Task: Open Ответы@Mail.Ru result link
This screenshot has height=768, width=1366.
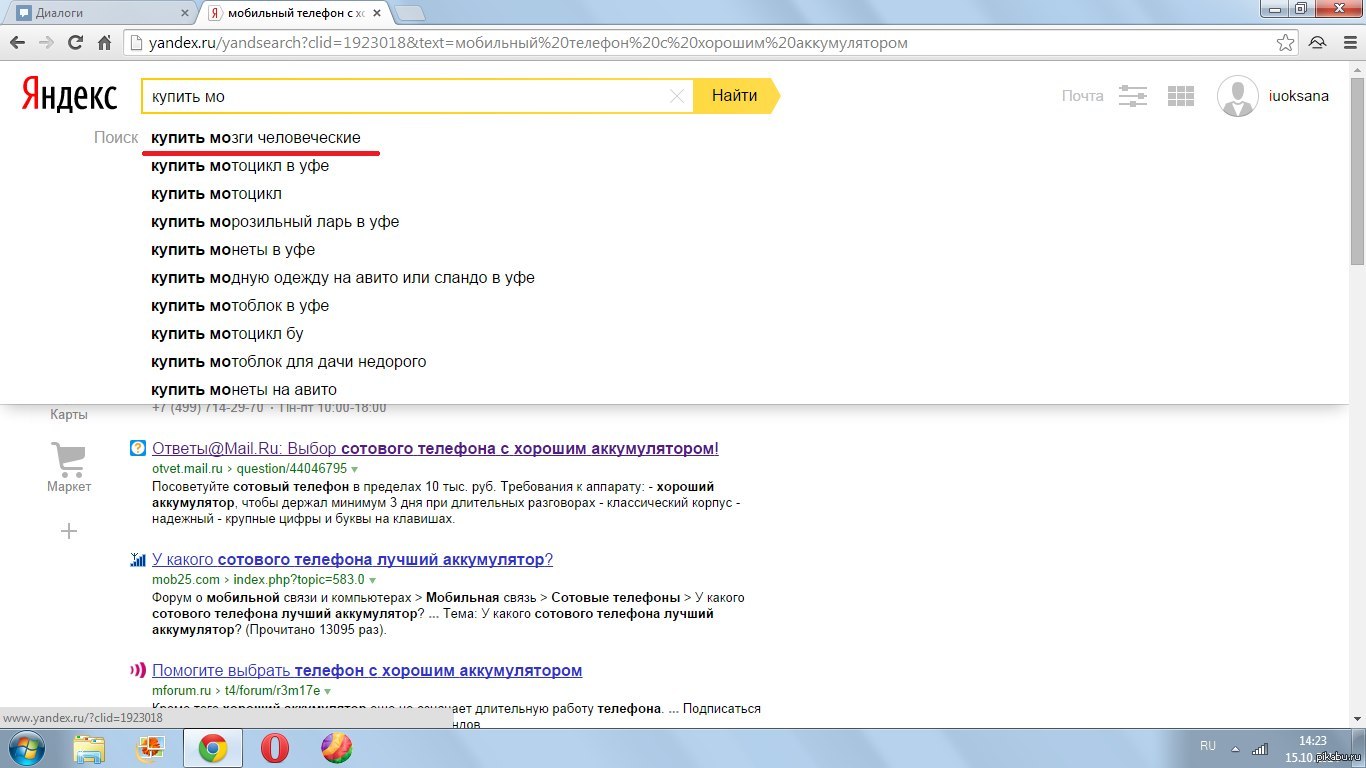Action: pos(435,448)
